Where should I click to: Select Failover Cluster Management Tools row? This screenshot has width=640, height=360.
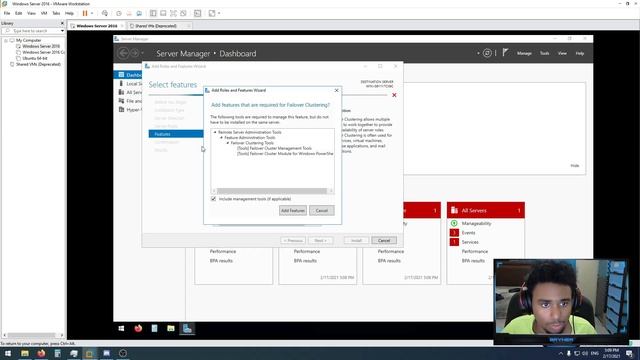point(274,148)
